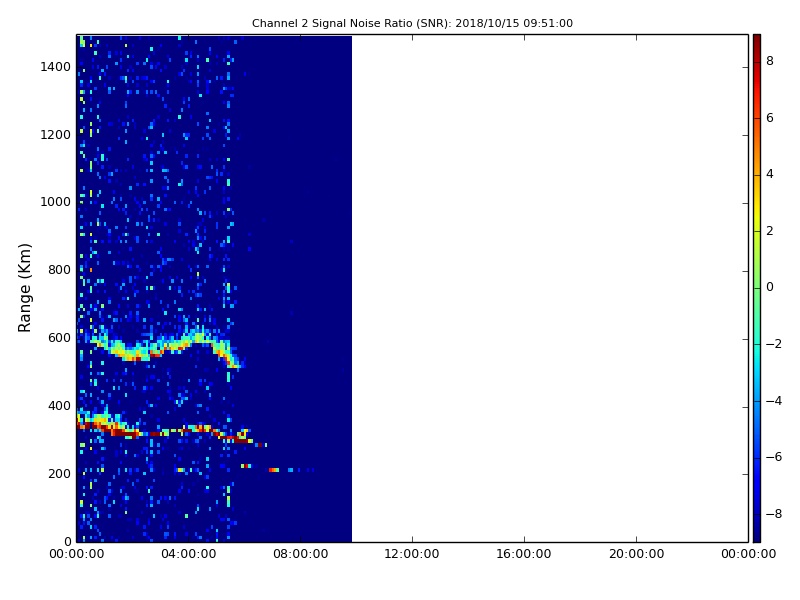
Task: Click the 16:00:00 time axis label
Action: 524,554
